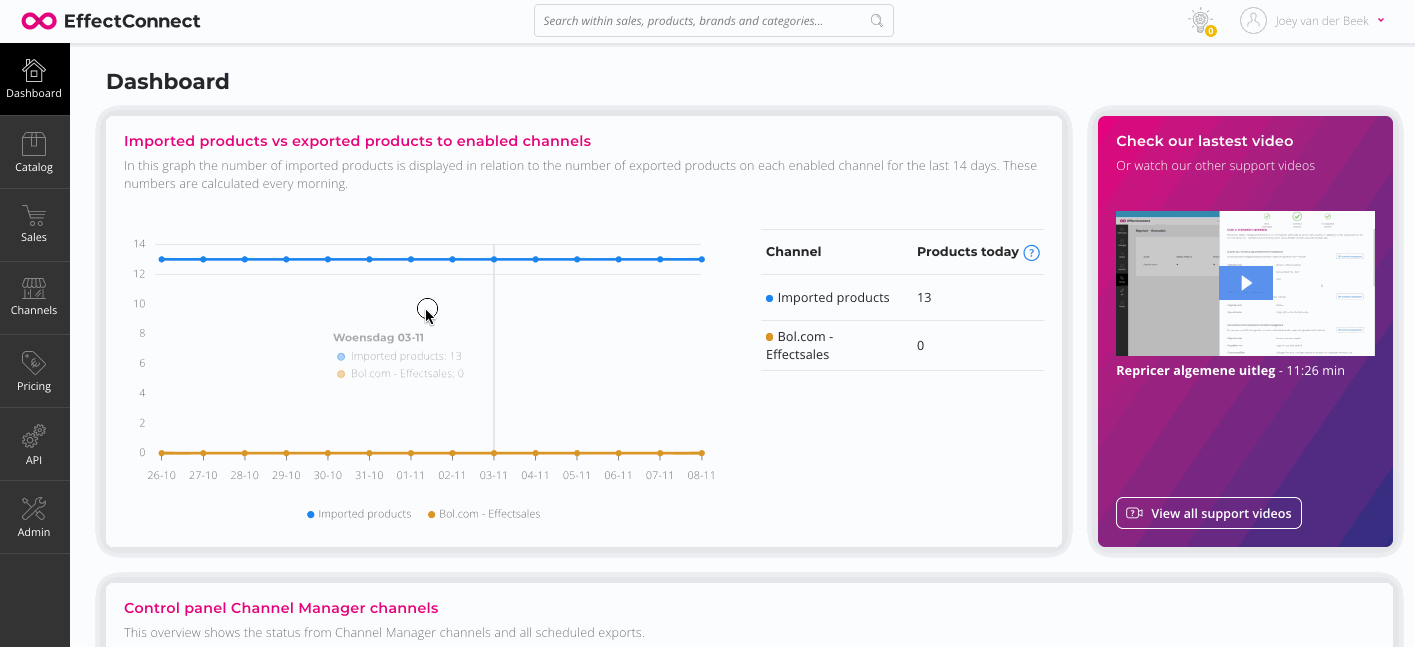Click the user avatar icon

coord(1253,21)
